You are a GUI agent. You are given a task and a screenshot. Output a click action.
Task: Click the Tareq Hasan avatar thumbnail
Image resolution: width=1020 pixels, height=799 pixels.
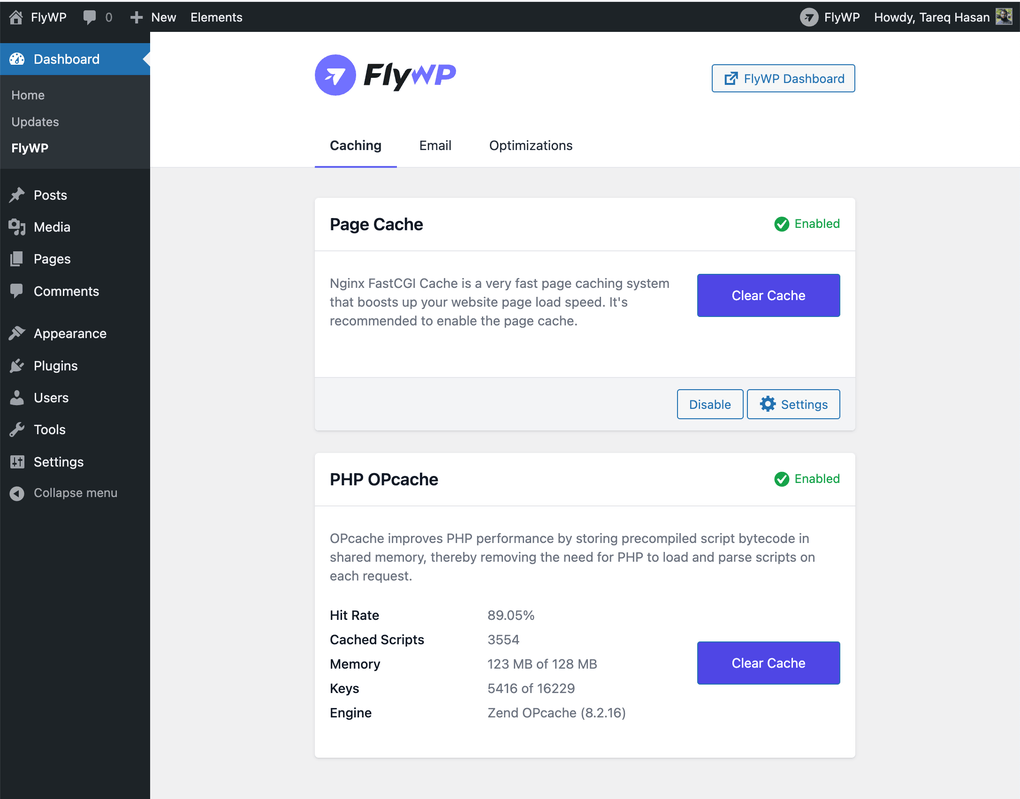tap(1004, 17)
